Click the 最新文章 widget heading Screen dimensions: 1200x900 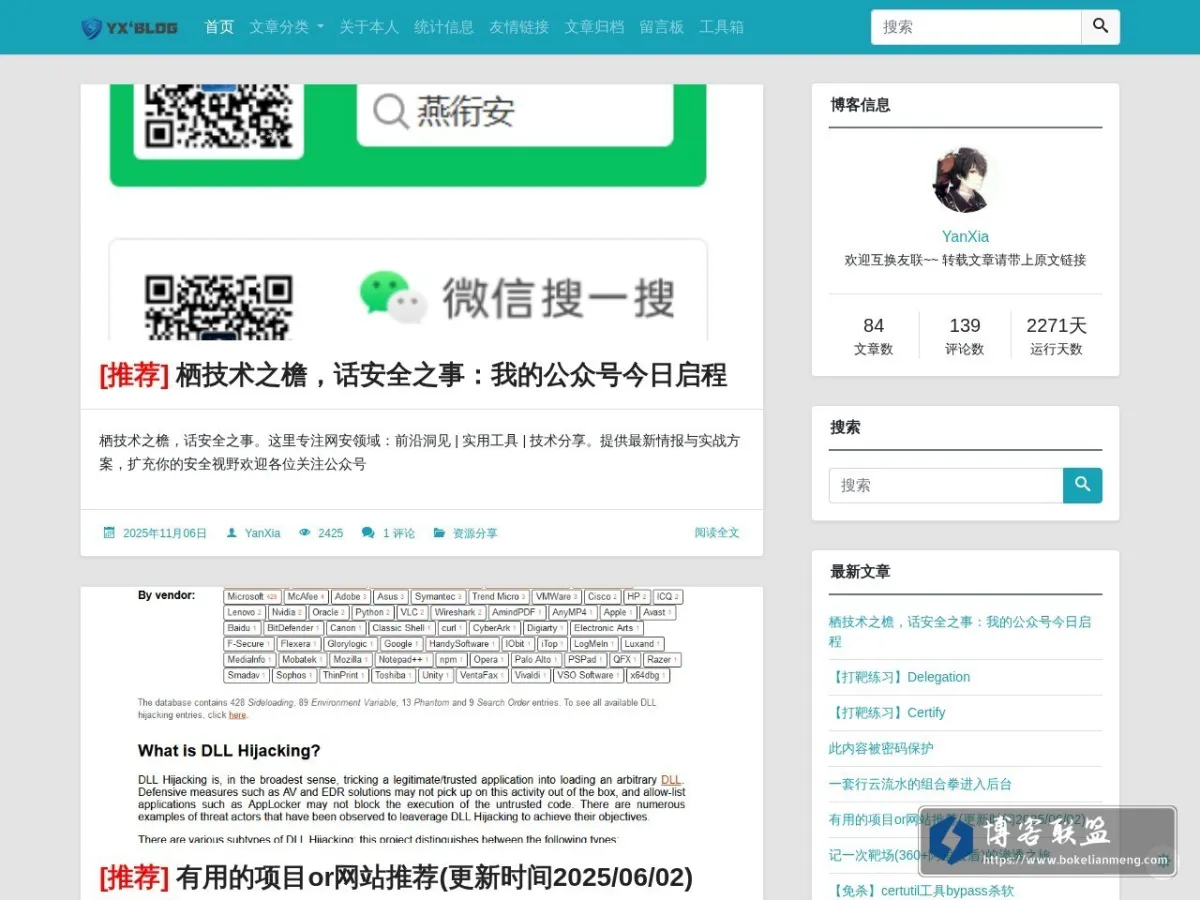(x=860, y=572)
